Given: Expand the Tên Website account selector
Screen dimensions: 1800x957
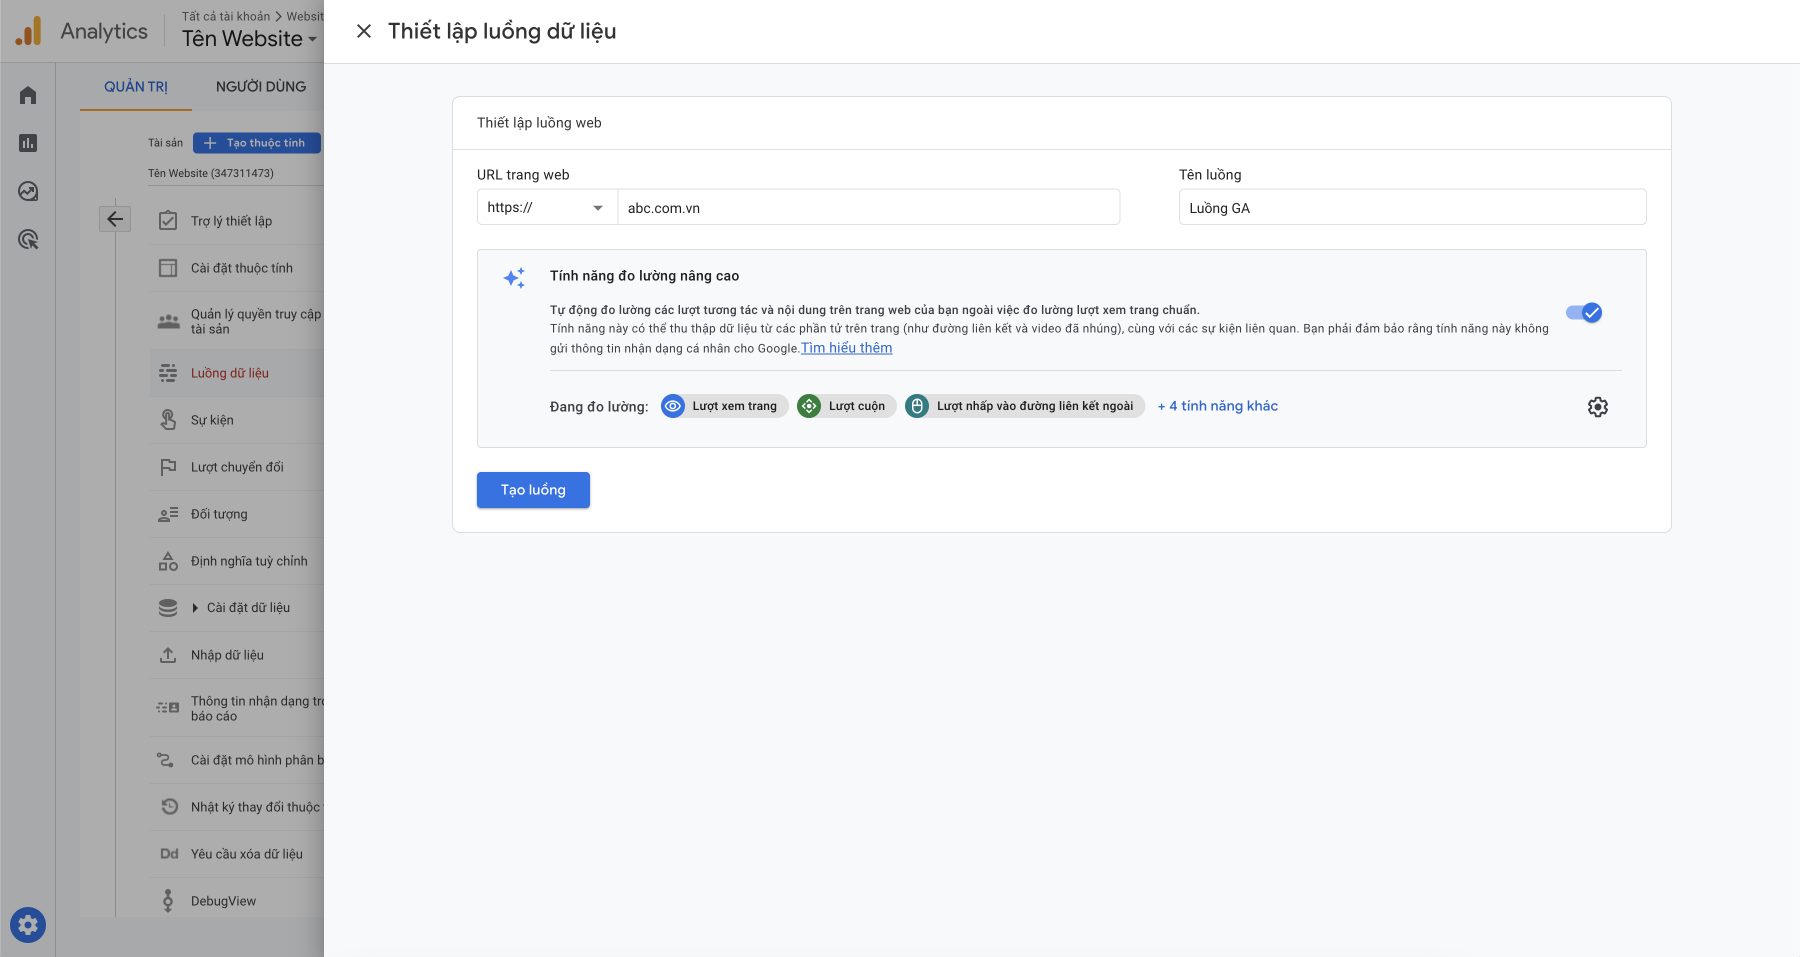Looking at the screenshot, I should click(x=249, y=39).
